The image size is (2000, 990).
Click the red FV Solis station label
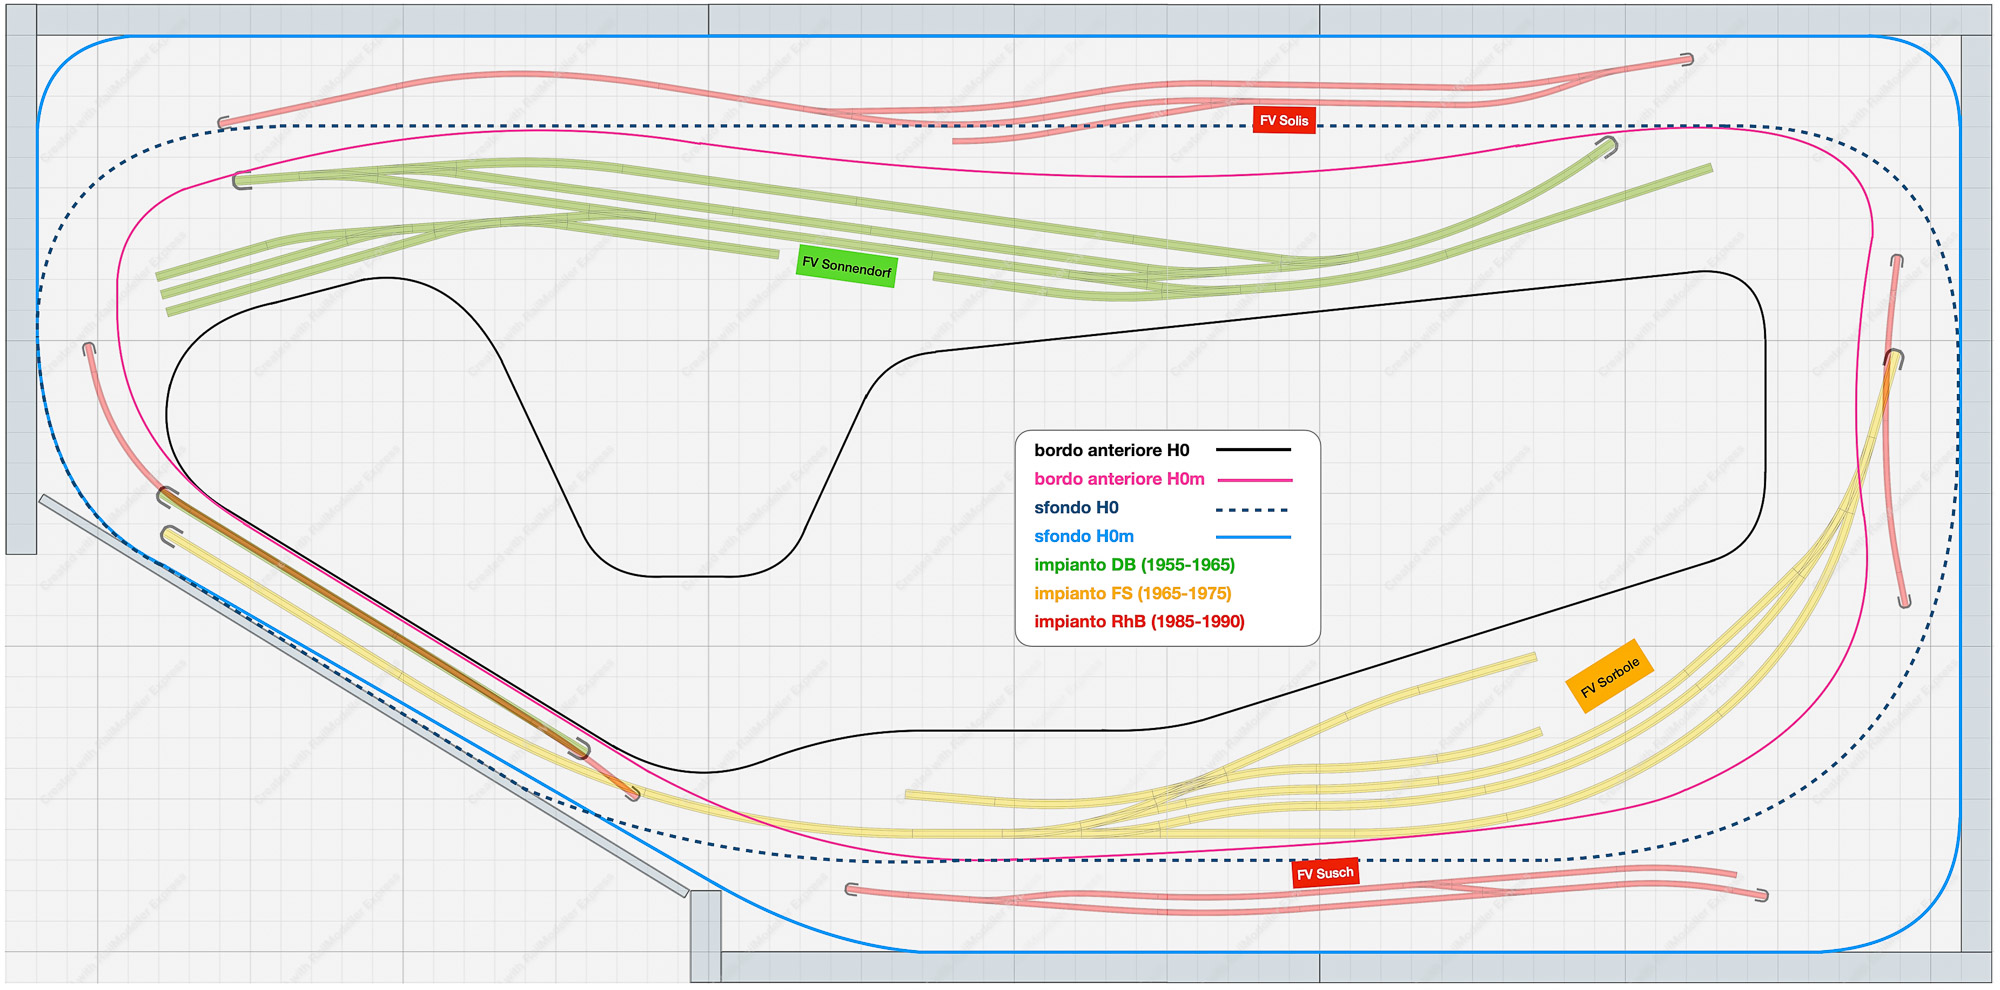click(x=1283, y=120)
